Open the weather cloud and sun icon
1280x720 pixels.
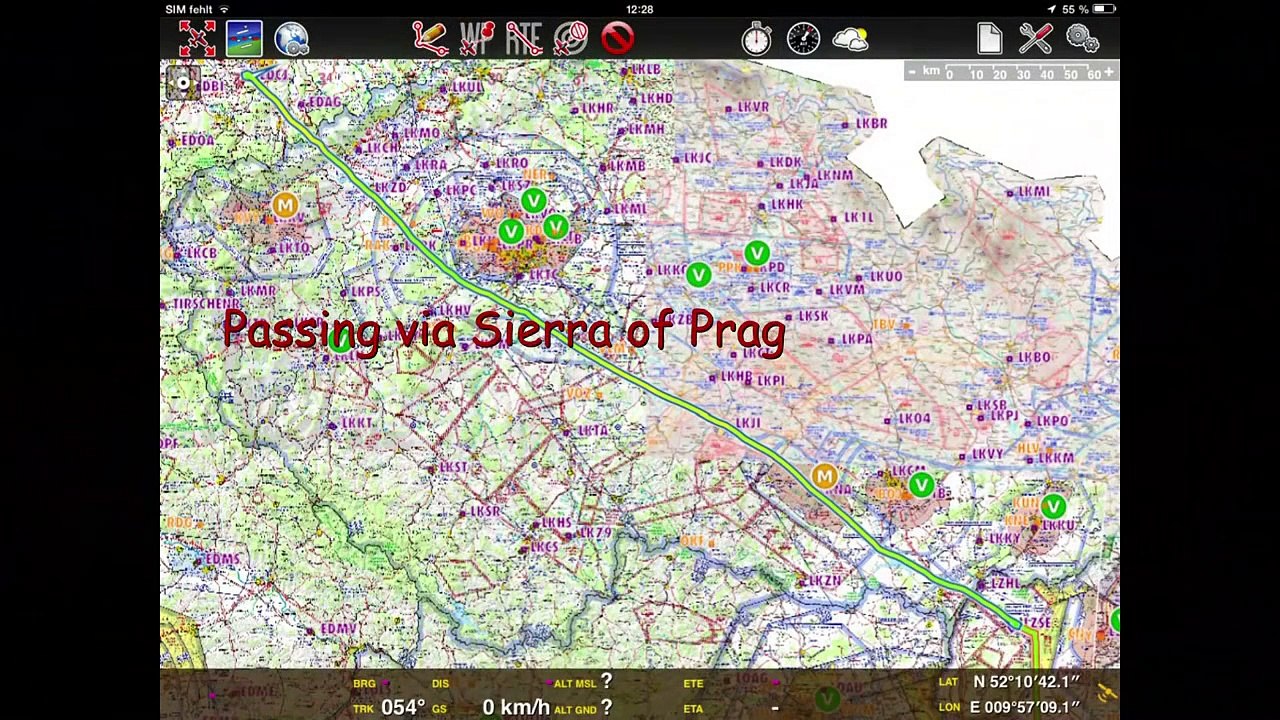(850, 39)
